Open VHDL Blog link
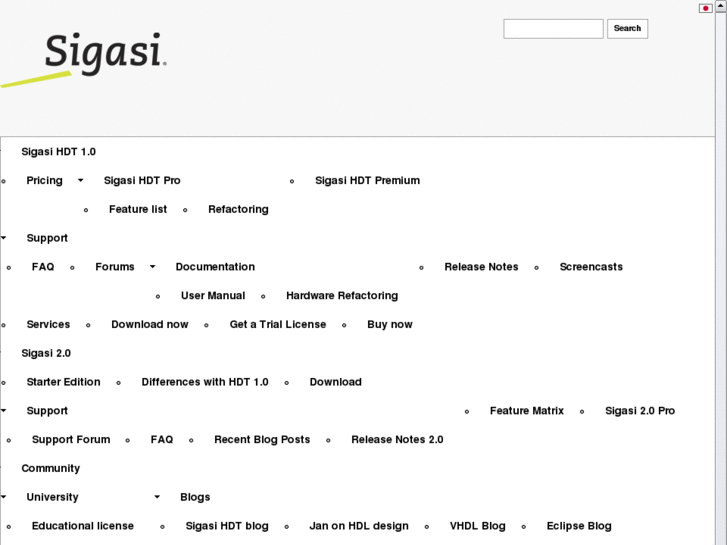This screenshot has width=727, height=545. point(478,526)
